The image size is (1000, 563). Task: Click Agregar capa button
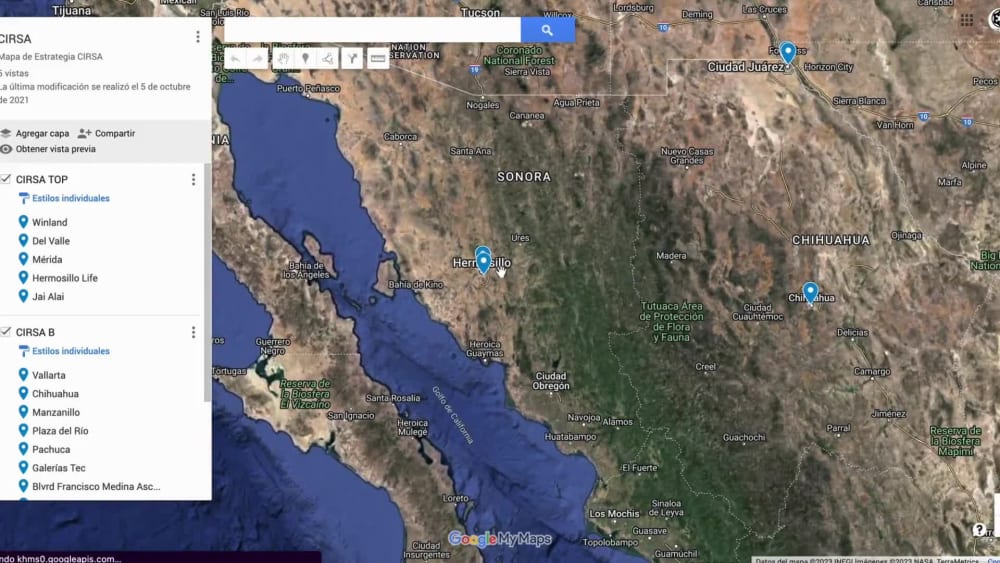click(35, 133)
